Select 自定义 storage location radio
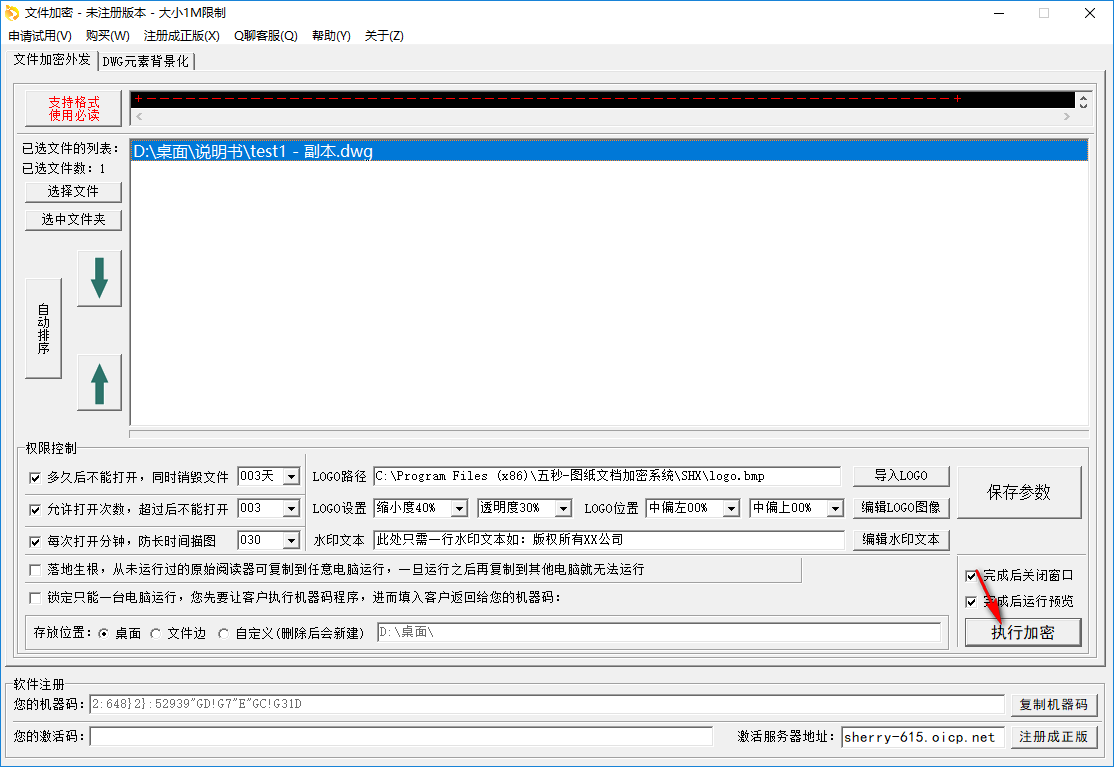The image size is (1114, 767). click(x=224, y=633)
